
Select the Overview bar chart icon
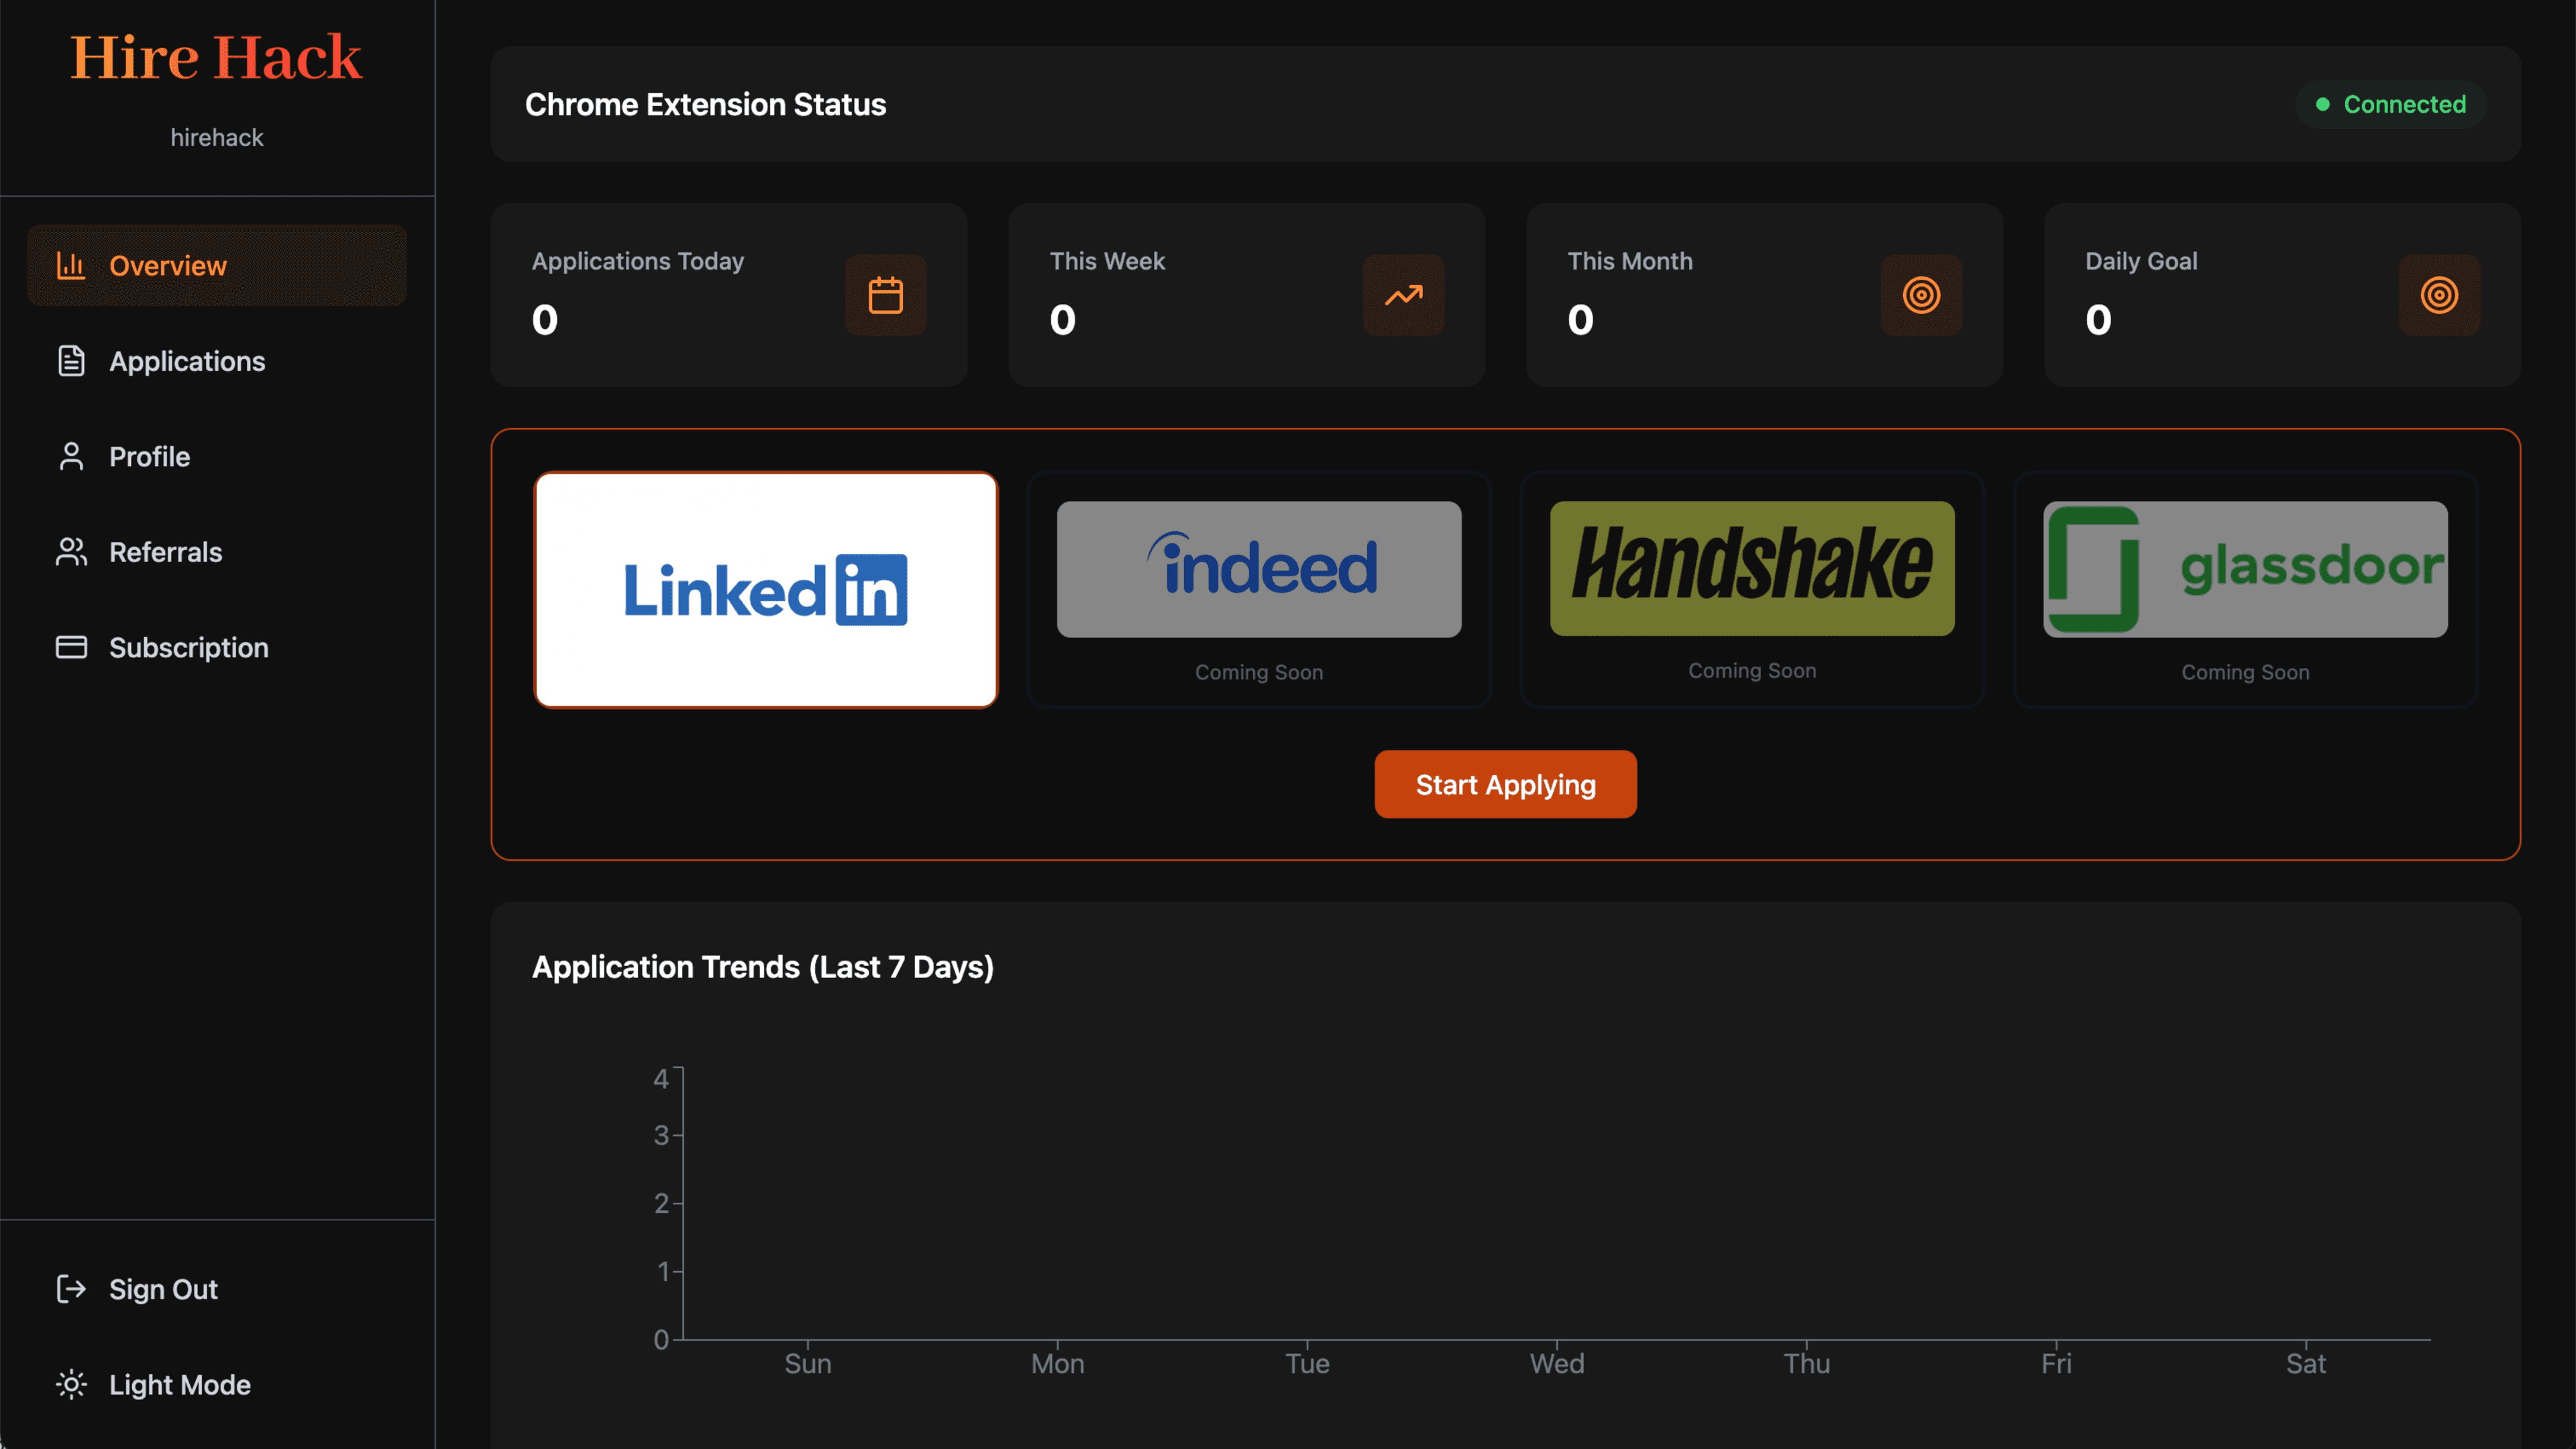71,266
